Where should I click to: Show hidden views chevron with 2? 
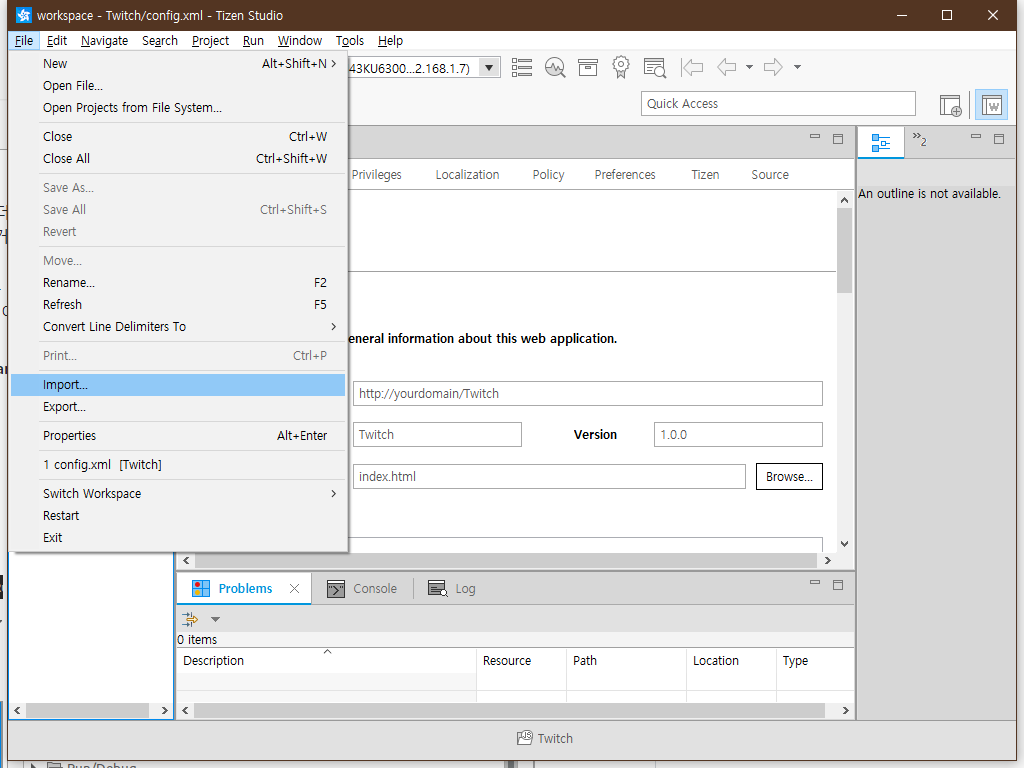tap(920, 139)
